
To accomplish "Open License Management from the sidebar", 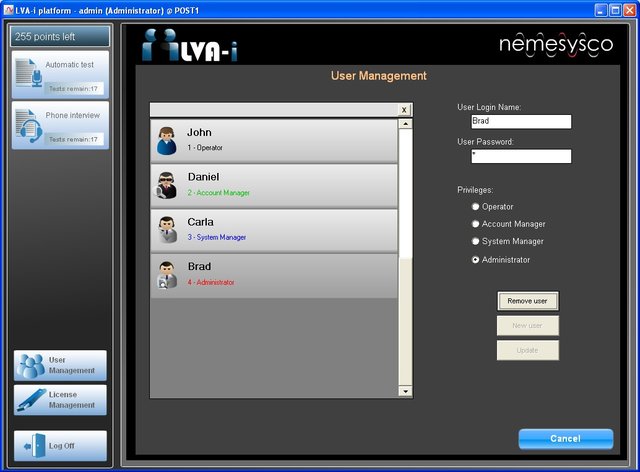I will pyautogui.click(x=60, y=400).
